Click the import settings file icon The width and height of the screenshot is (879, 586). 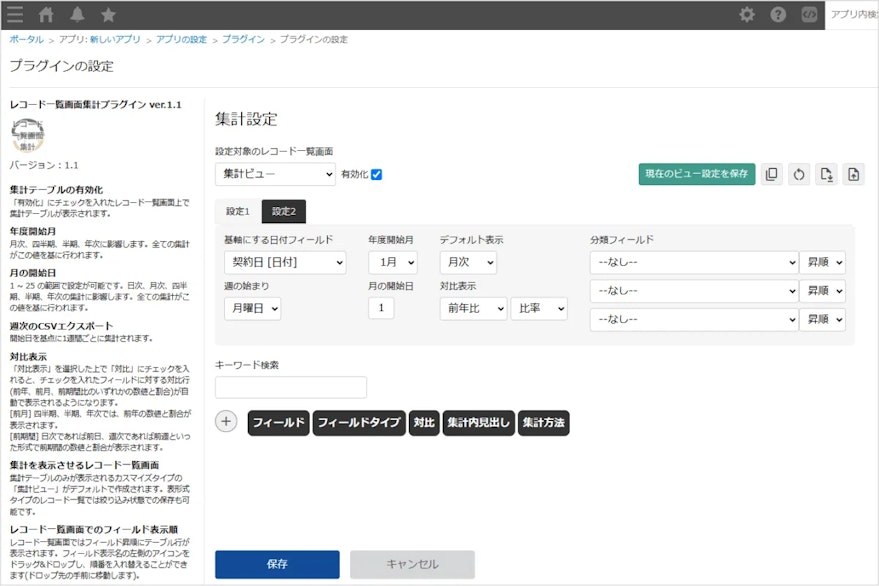pyautogui.click(x=853, y=175)
